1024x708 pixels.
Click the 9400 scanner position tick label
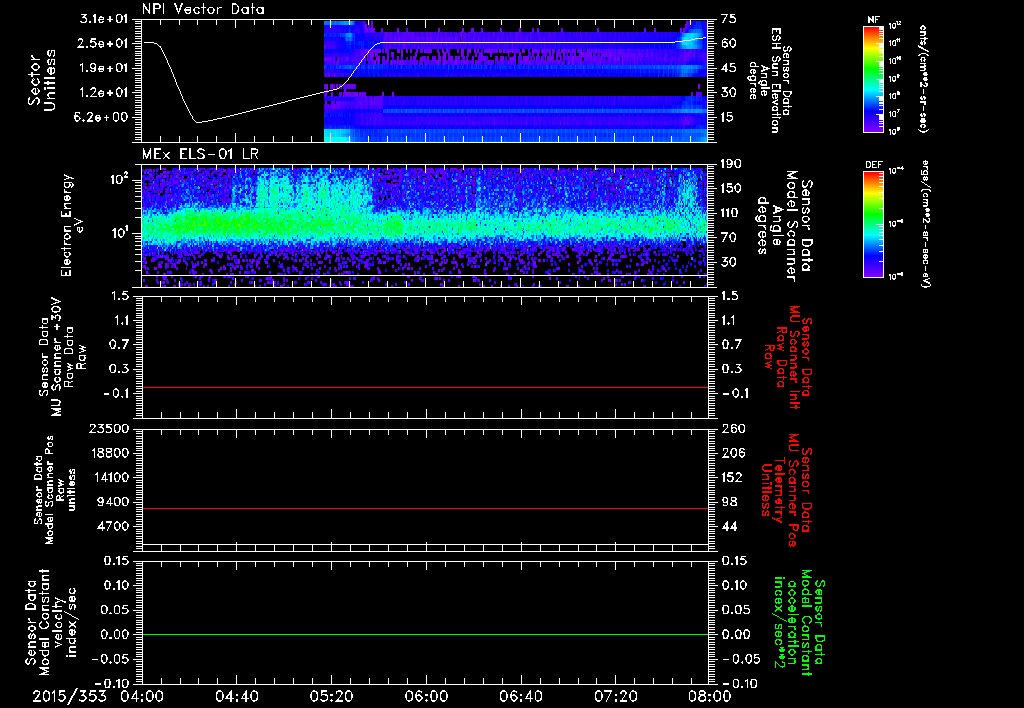(114, 502)
